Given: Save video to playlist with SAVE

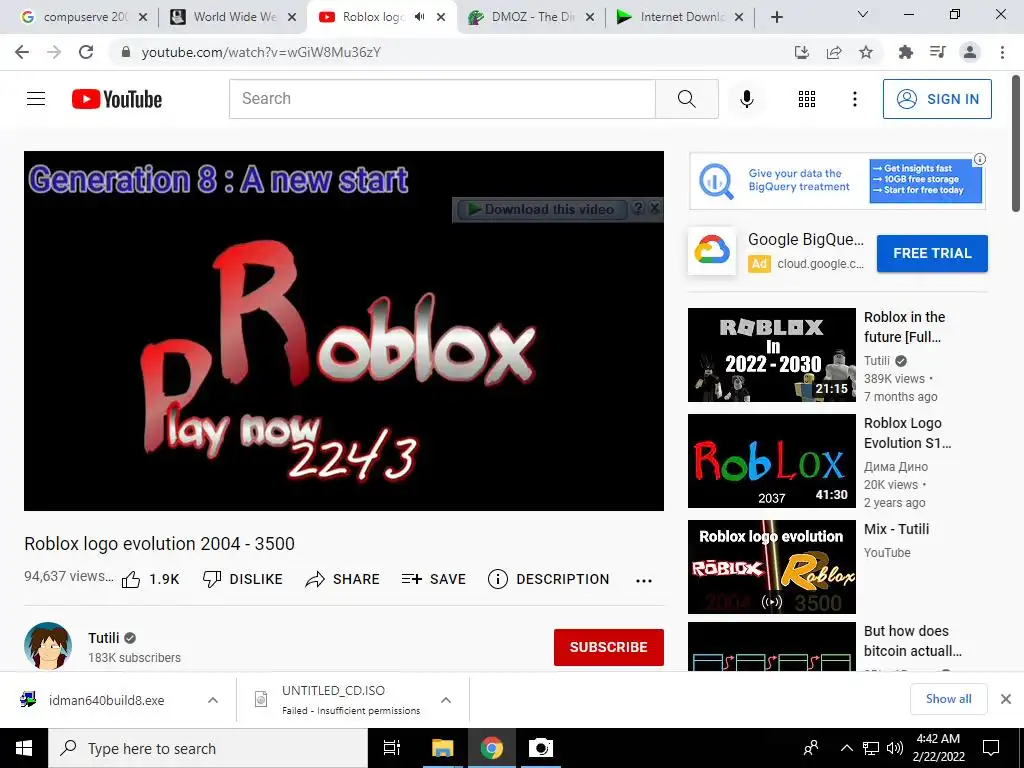Looking at the screenshot, I should point(434,579).
